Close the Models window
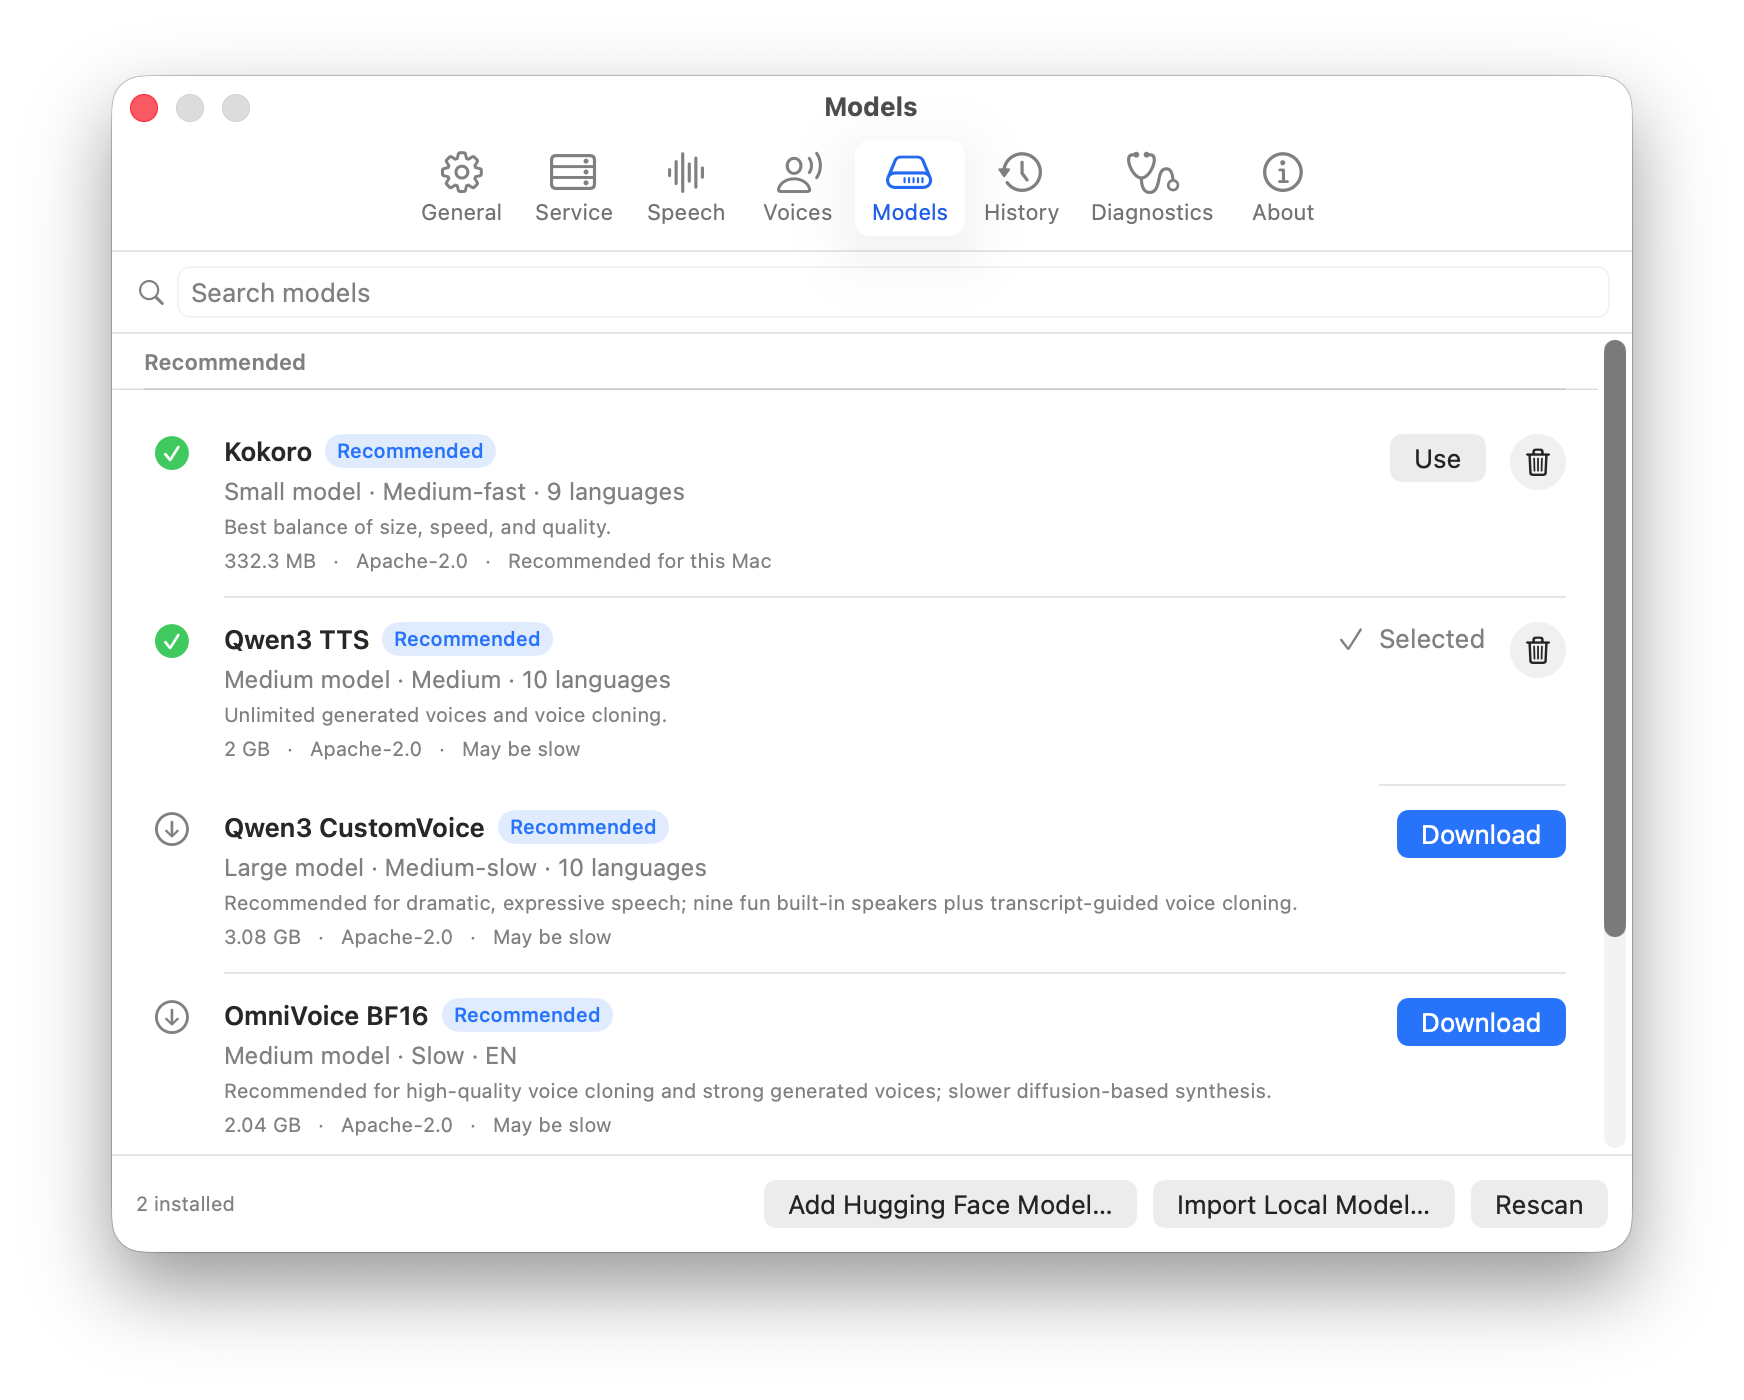The width and height of the screenshot is (1744, 1400). (144, 108)
